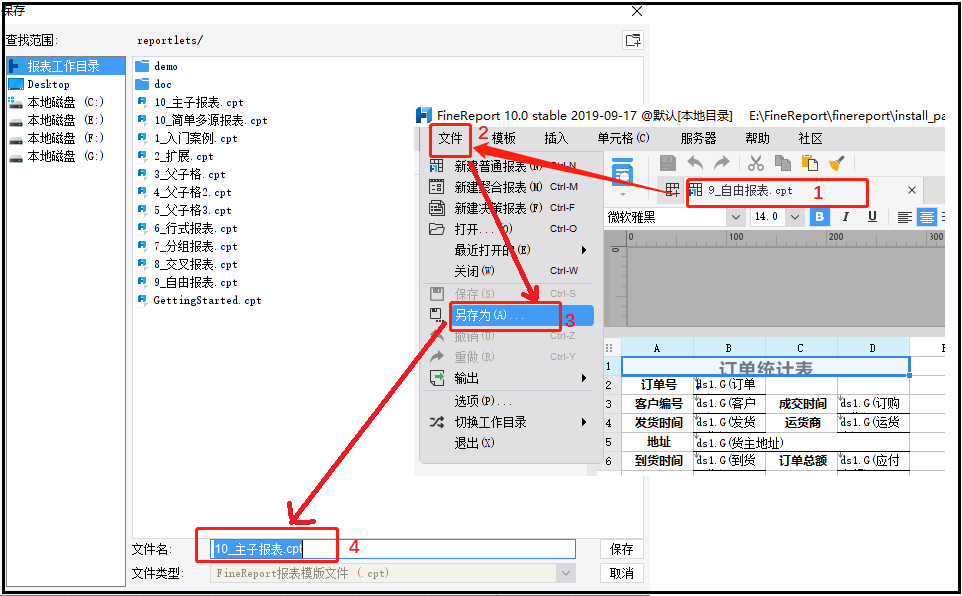
Task: Click the 订单总额 cell
Action: [801, 461]
